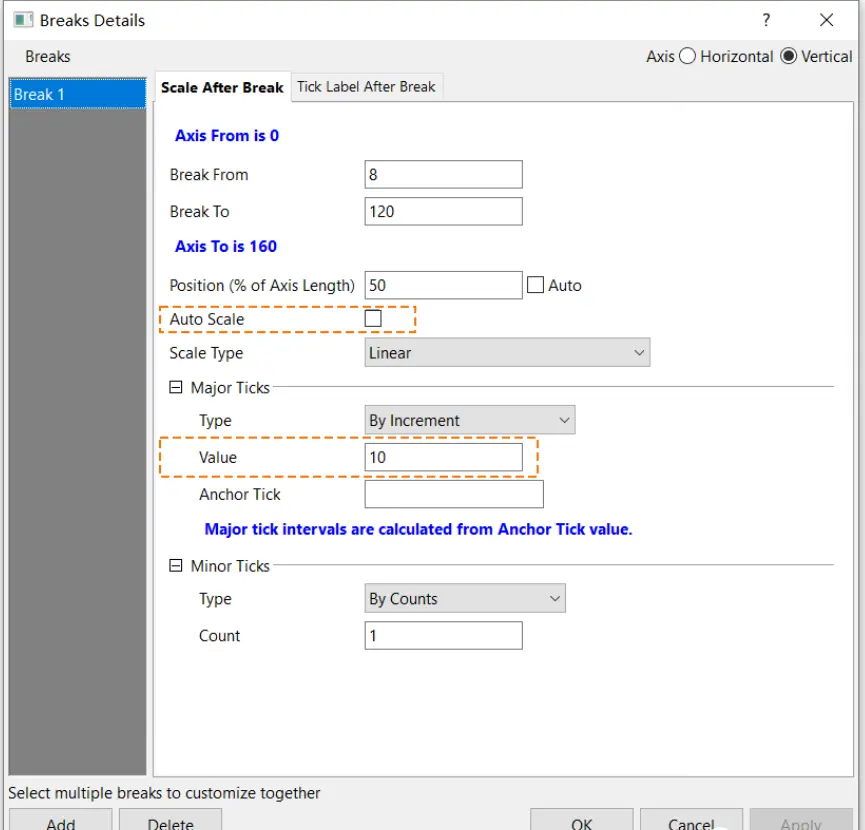Click the 'Axis From is 0' text
The width and height of the screenshot is (865, 830).
click(x=227, y=136)
